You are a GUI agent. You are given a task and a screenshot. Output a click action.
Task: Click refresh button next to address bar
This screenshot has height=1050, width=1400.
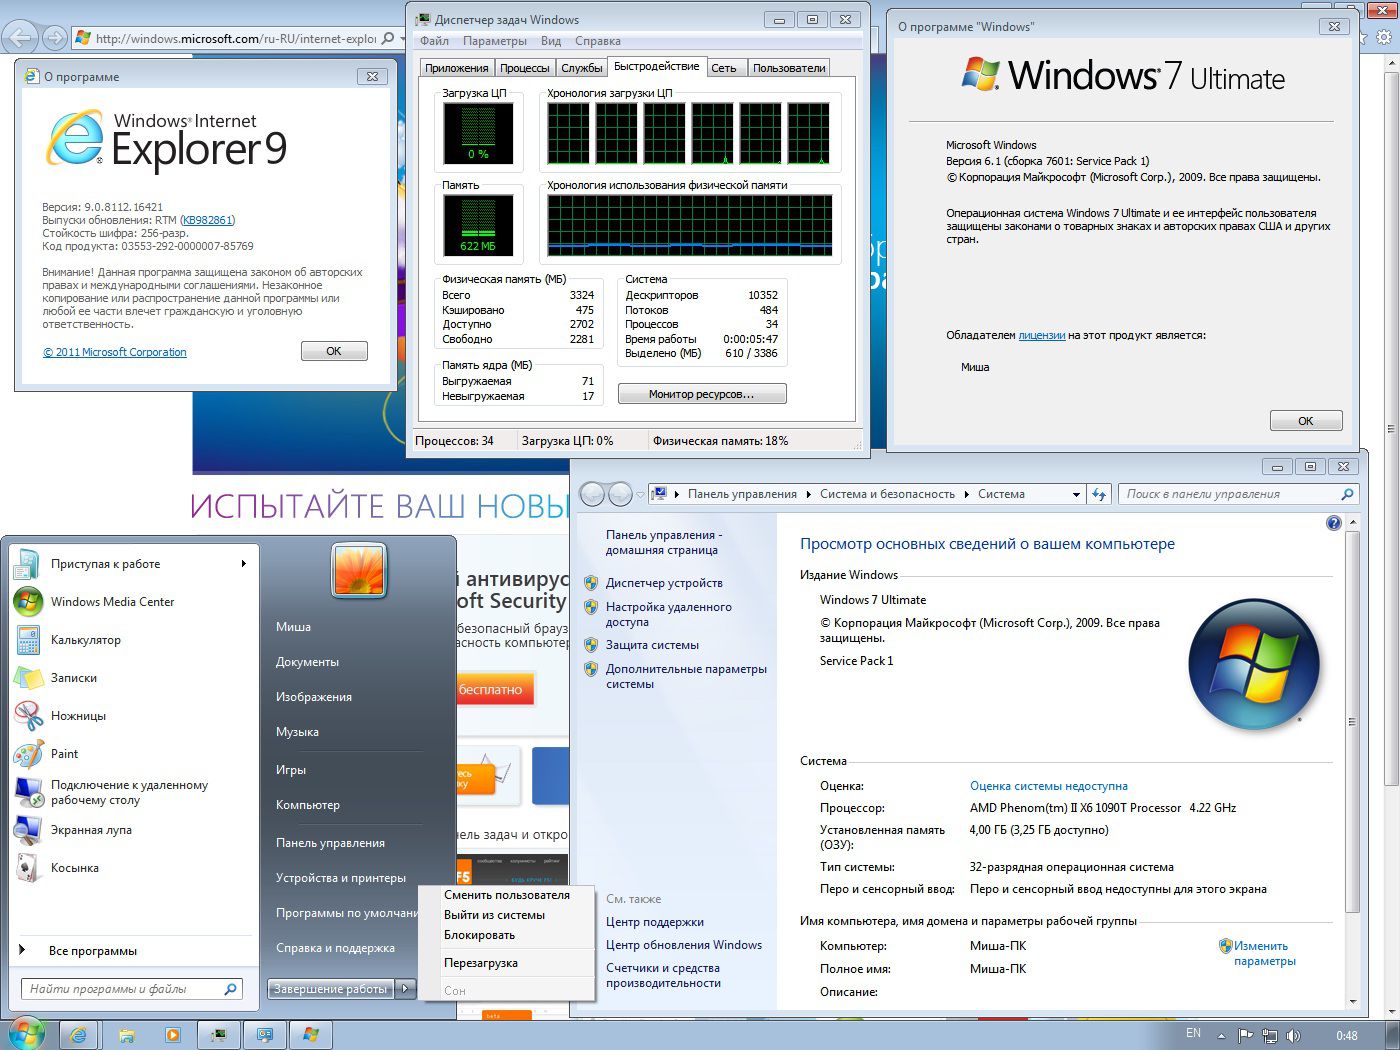[x=1099, y=494]
